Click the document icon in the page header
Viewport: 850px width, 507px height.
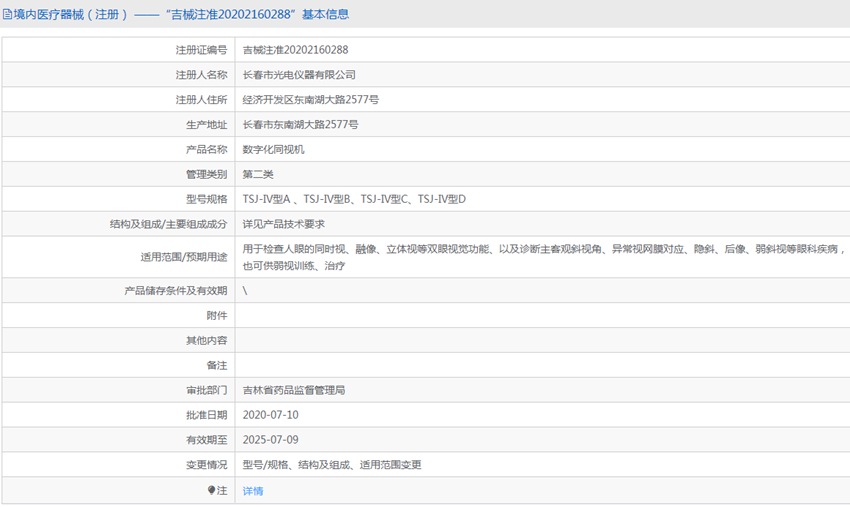7,15
